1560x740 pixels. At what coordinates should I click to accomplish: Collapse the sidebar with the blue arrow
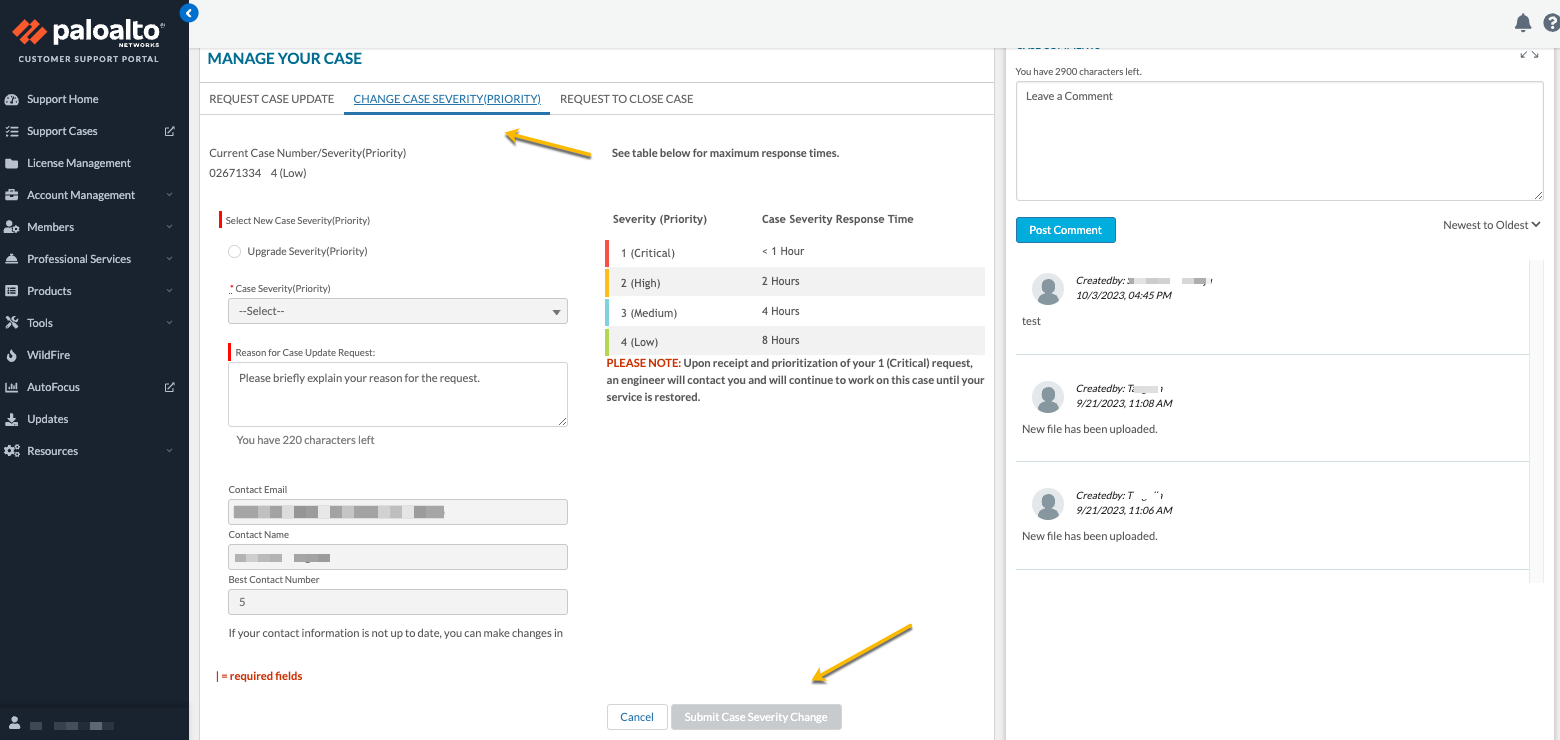point(189,13)
